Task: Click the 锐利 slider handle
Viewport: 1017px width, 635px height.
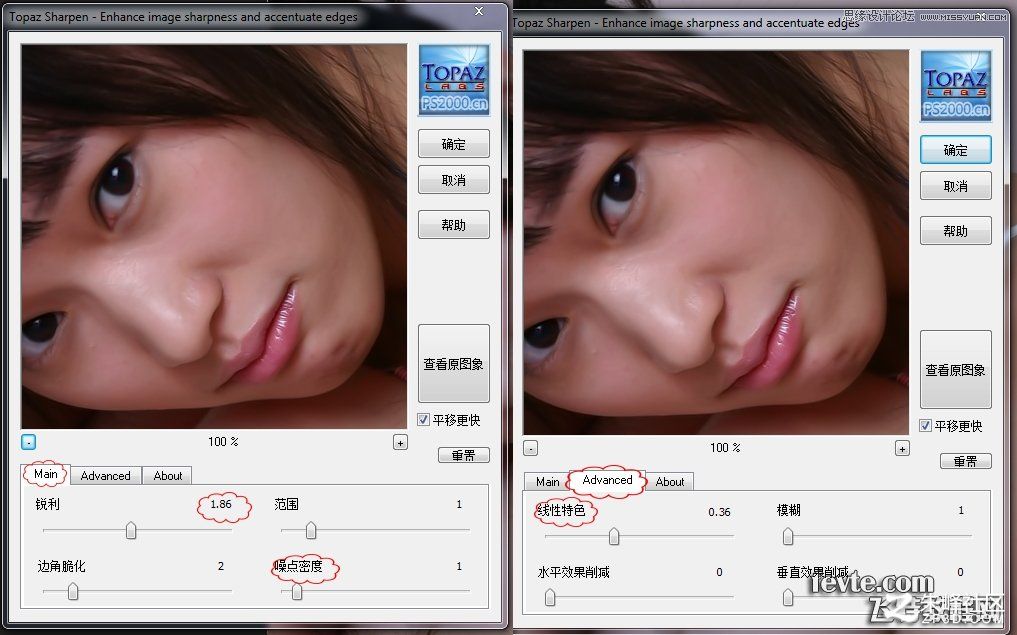Action: coord(131,530)
